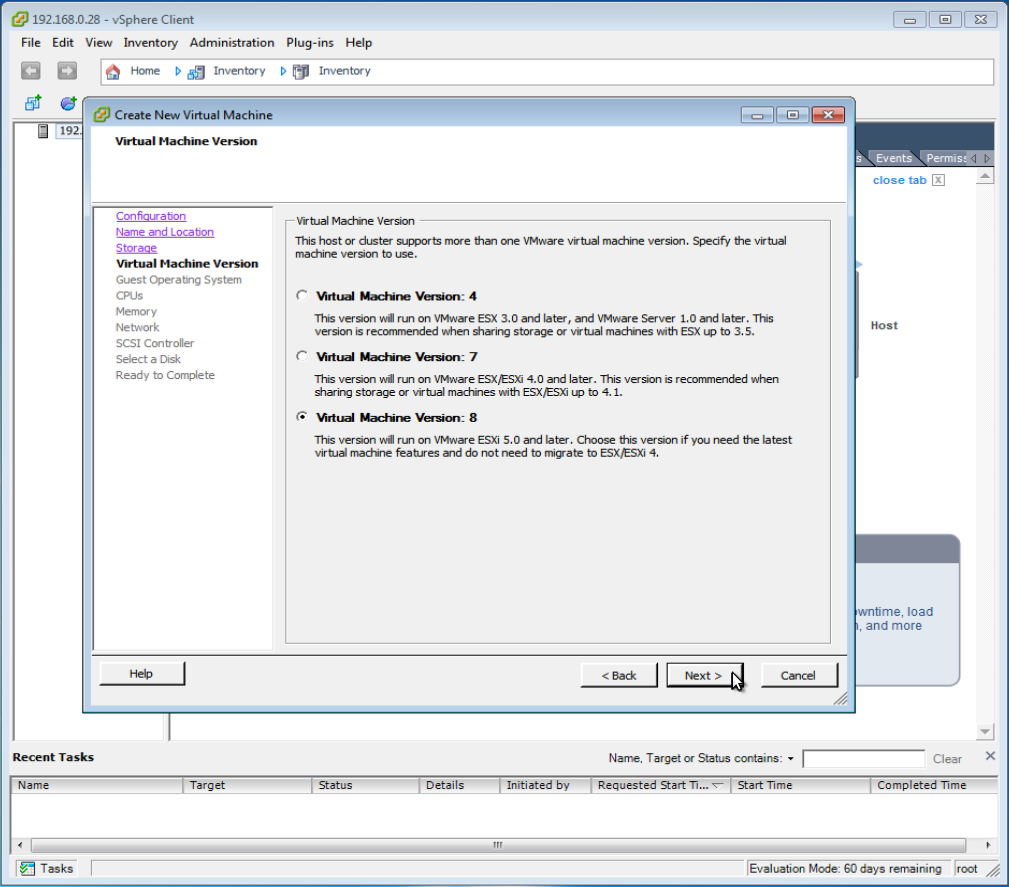Click the Completed Time column header
Screen dimensions: 1009x887
(934, 785)
